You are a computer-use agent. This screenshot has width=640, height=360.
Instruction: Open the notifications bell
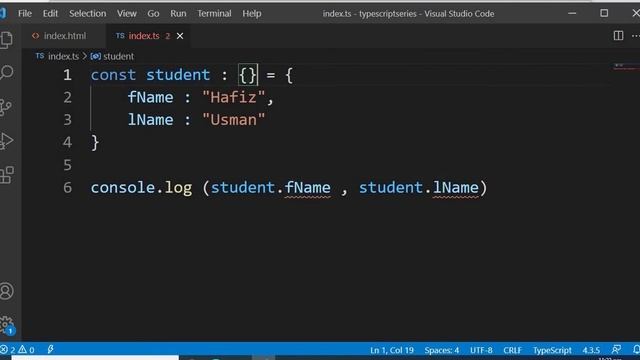point(636,349)
